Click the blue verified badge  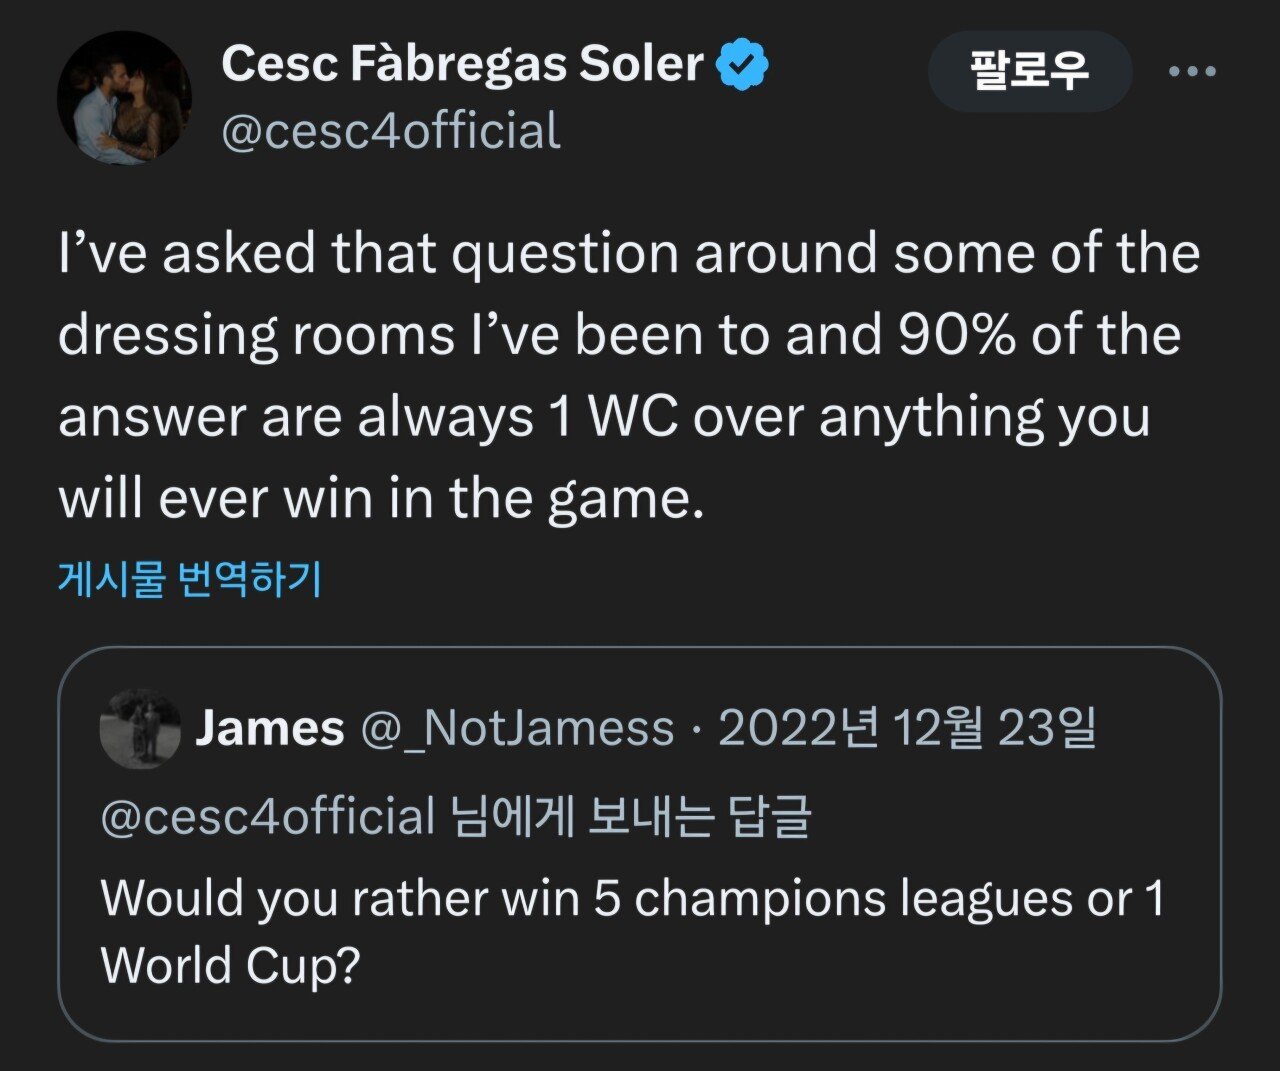(x=742, y=64)
